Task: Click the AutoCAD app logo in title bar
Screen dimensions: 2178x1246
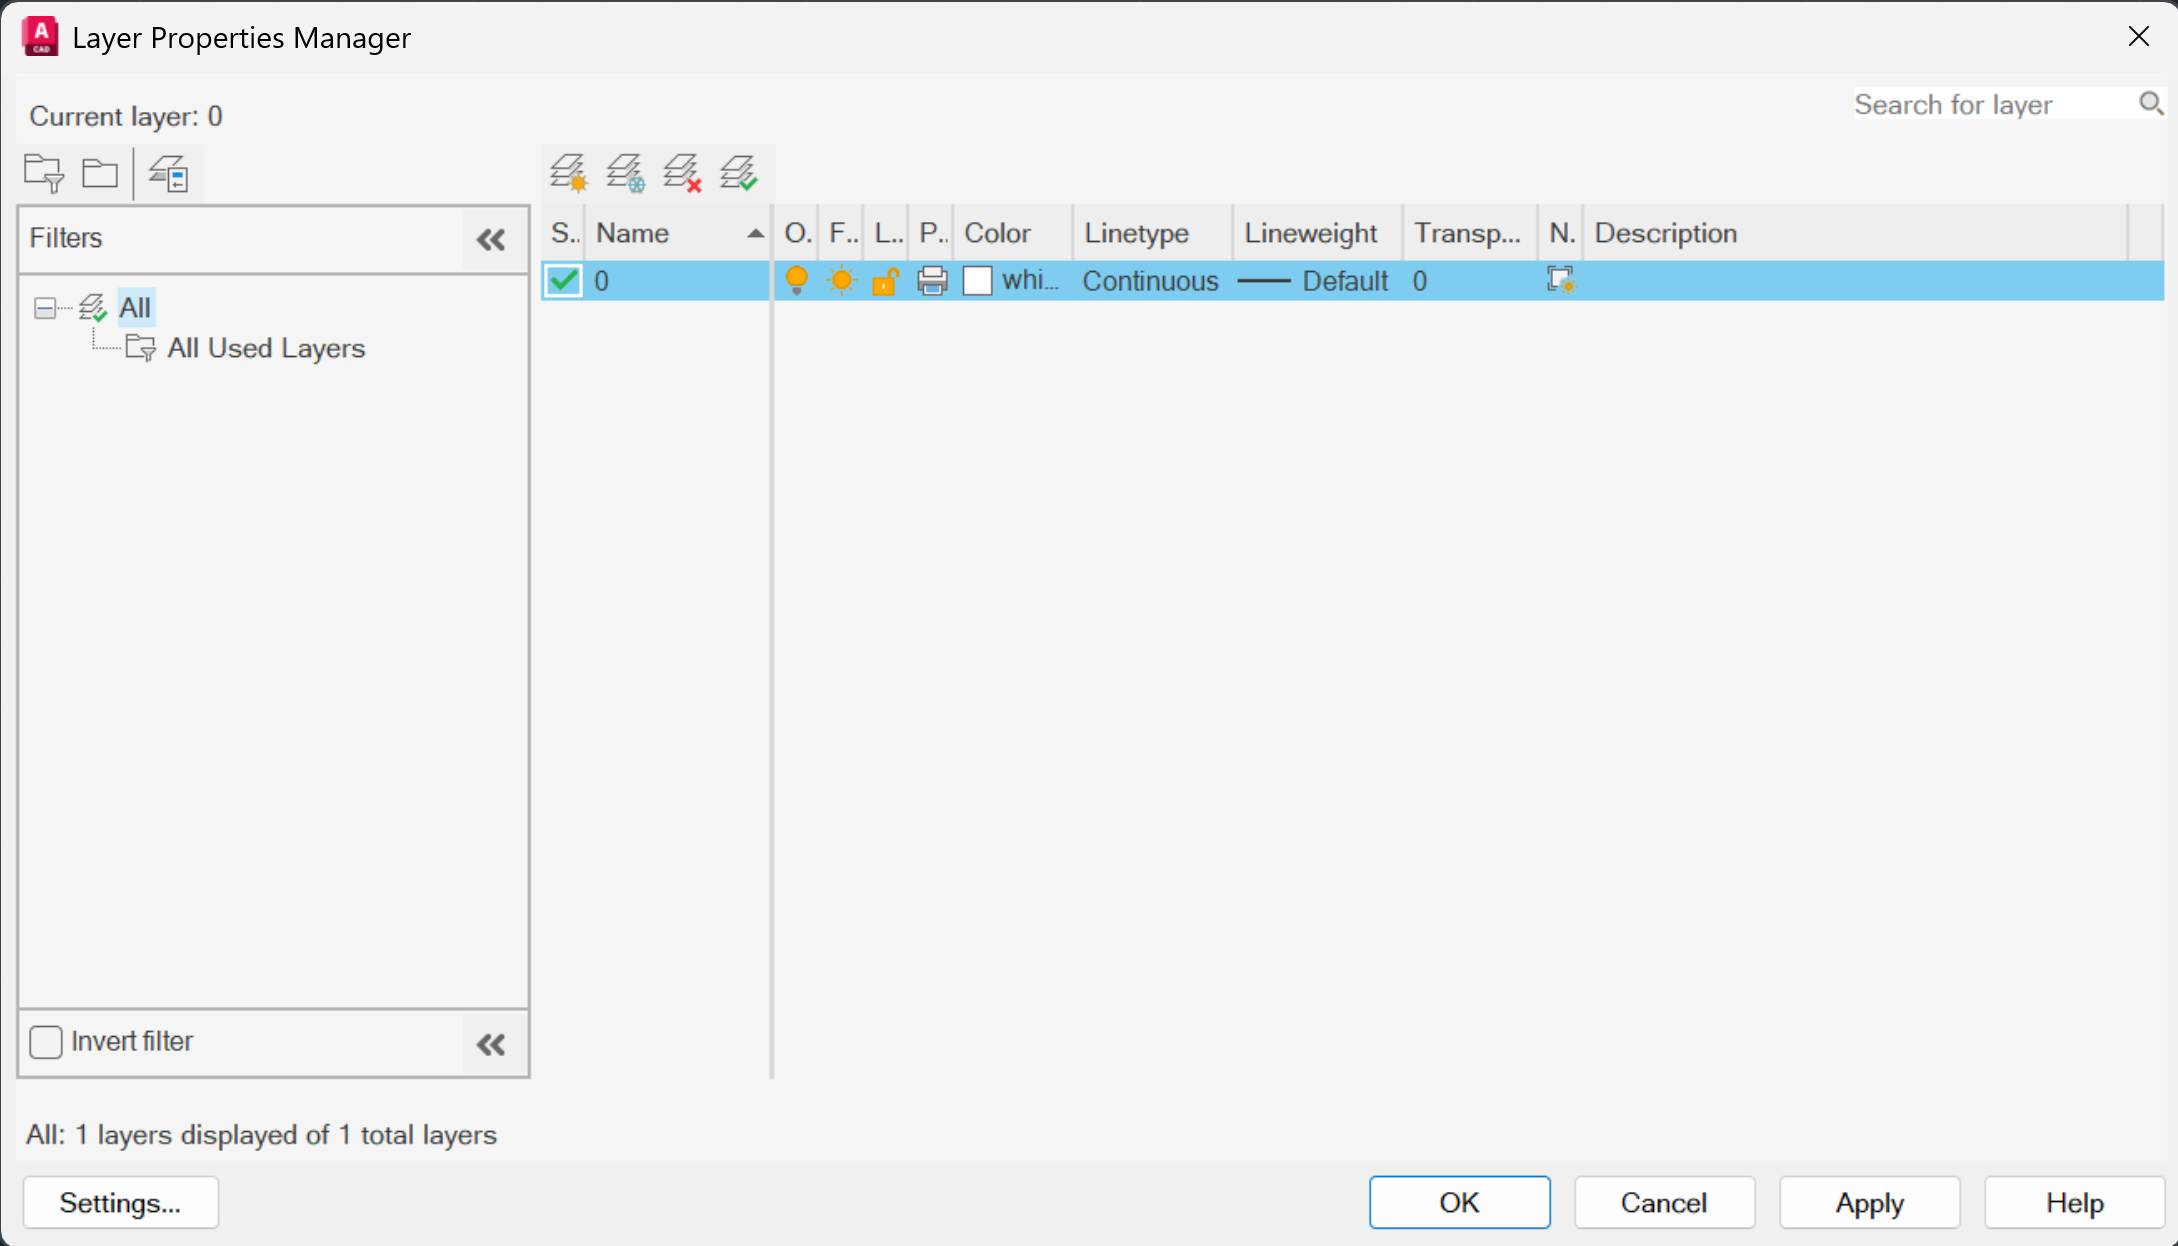Action: pyautogui.click(x=40, y=37)
